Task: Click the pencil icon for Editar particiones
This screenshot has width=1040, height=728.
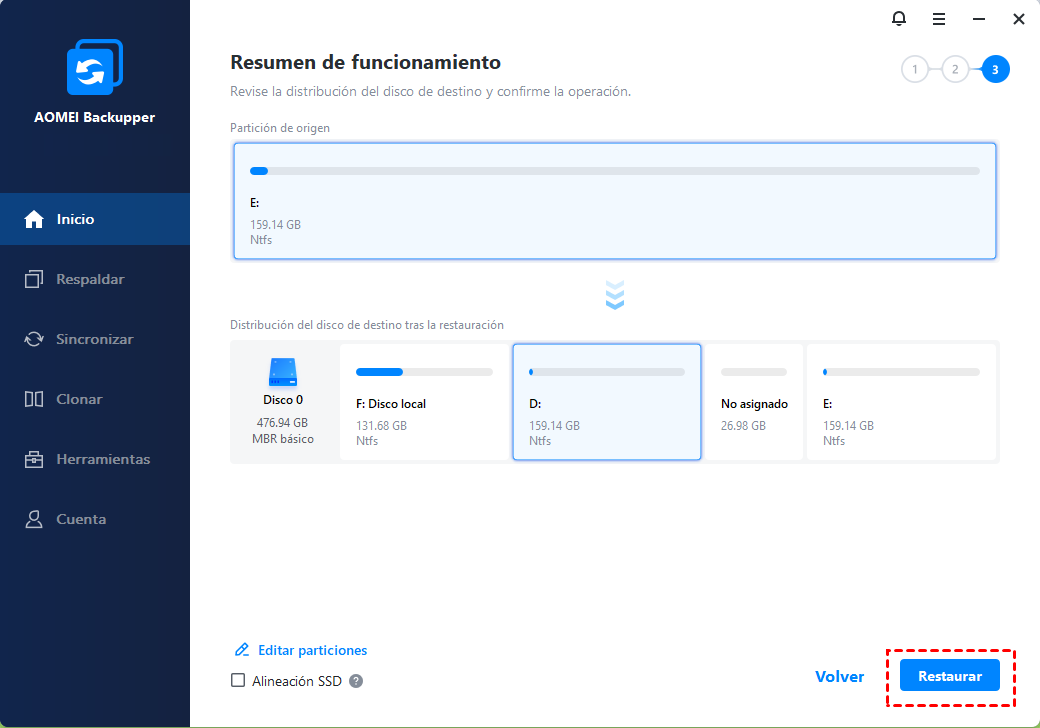Action: pos(241,650)
